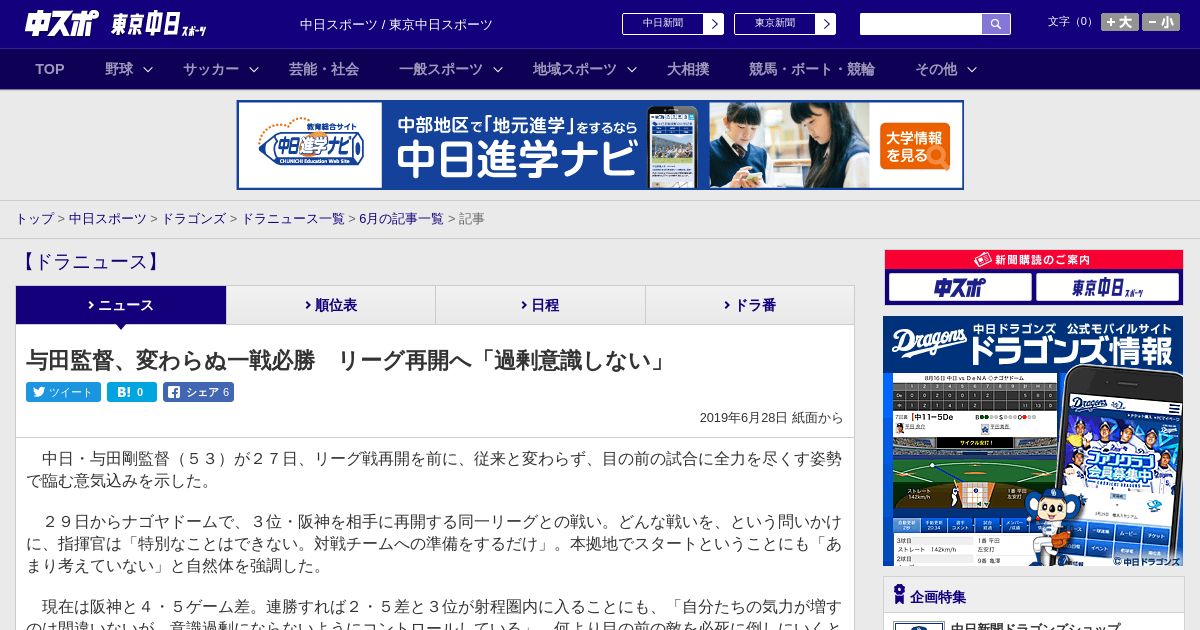Focus the site search input field

tap(921, 24)
